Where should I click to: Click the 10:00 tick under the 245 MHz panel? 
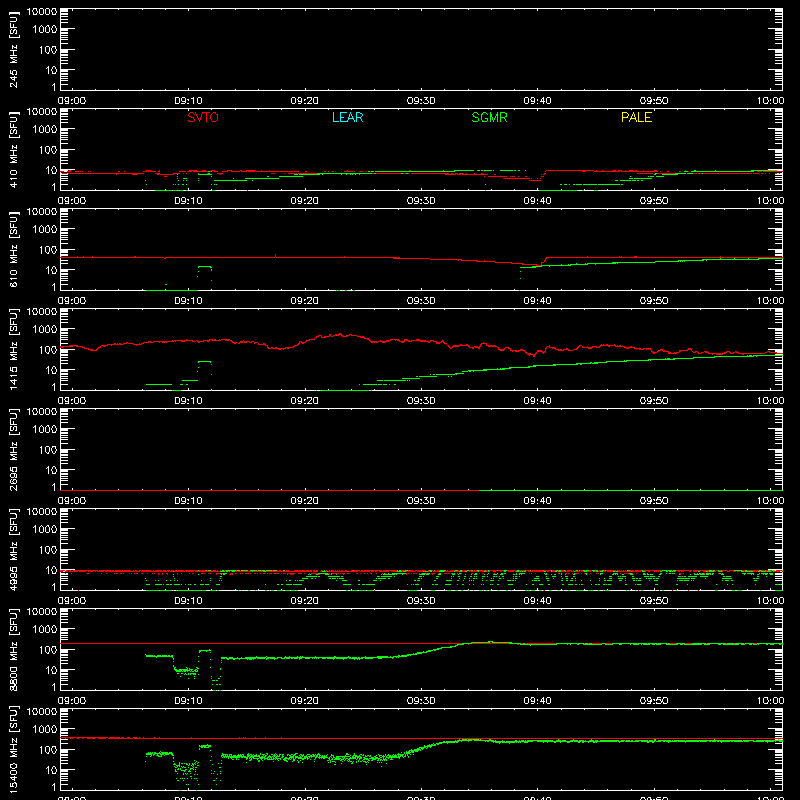click(770, 101)
